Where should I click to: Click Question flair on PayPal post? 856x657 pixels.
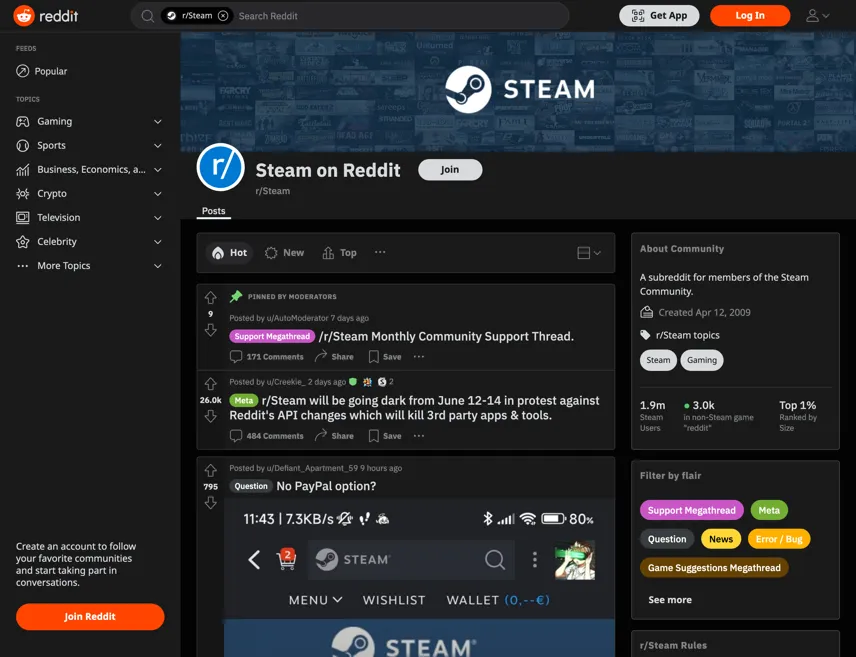coord(251,486)
